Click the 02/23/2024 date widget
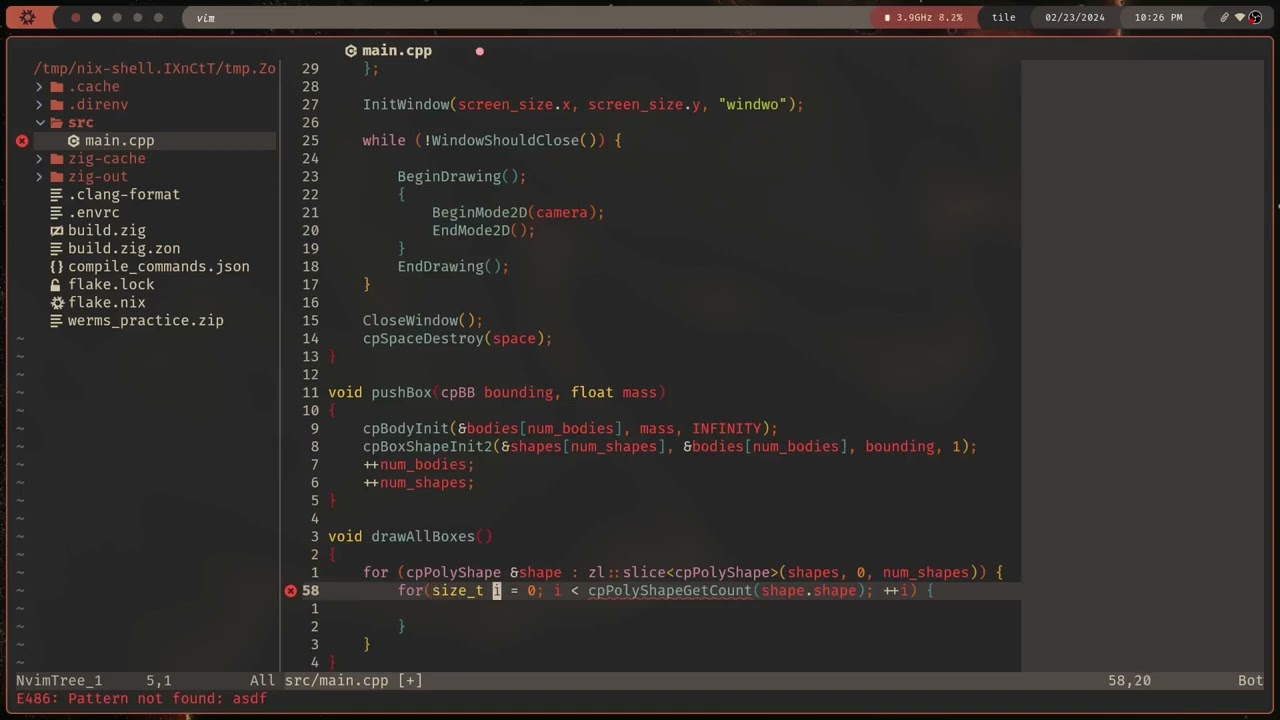The width and height of the screenshot is (1280, 720). point(1075,18)
